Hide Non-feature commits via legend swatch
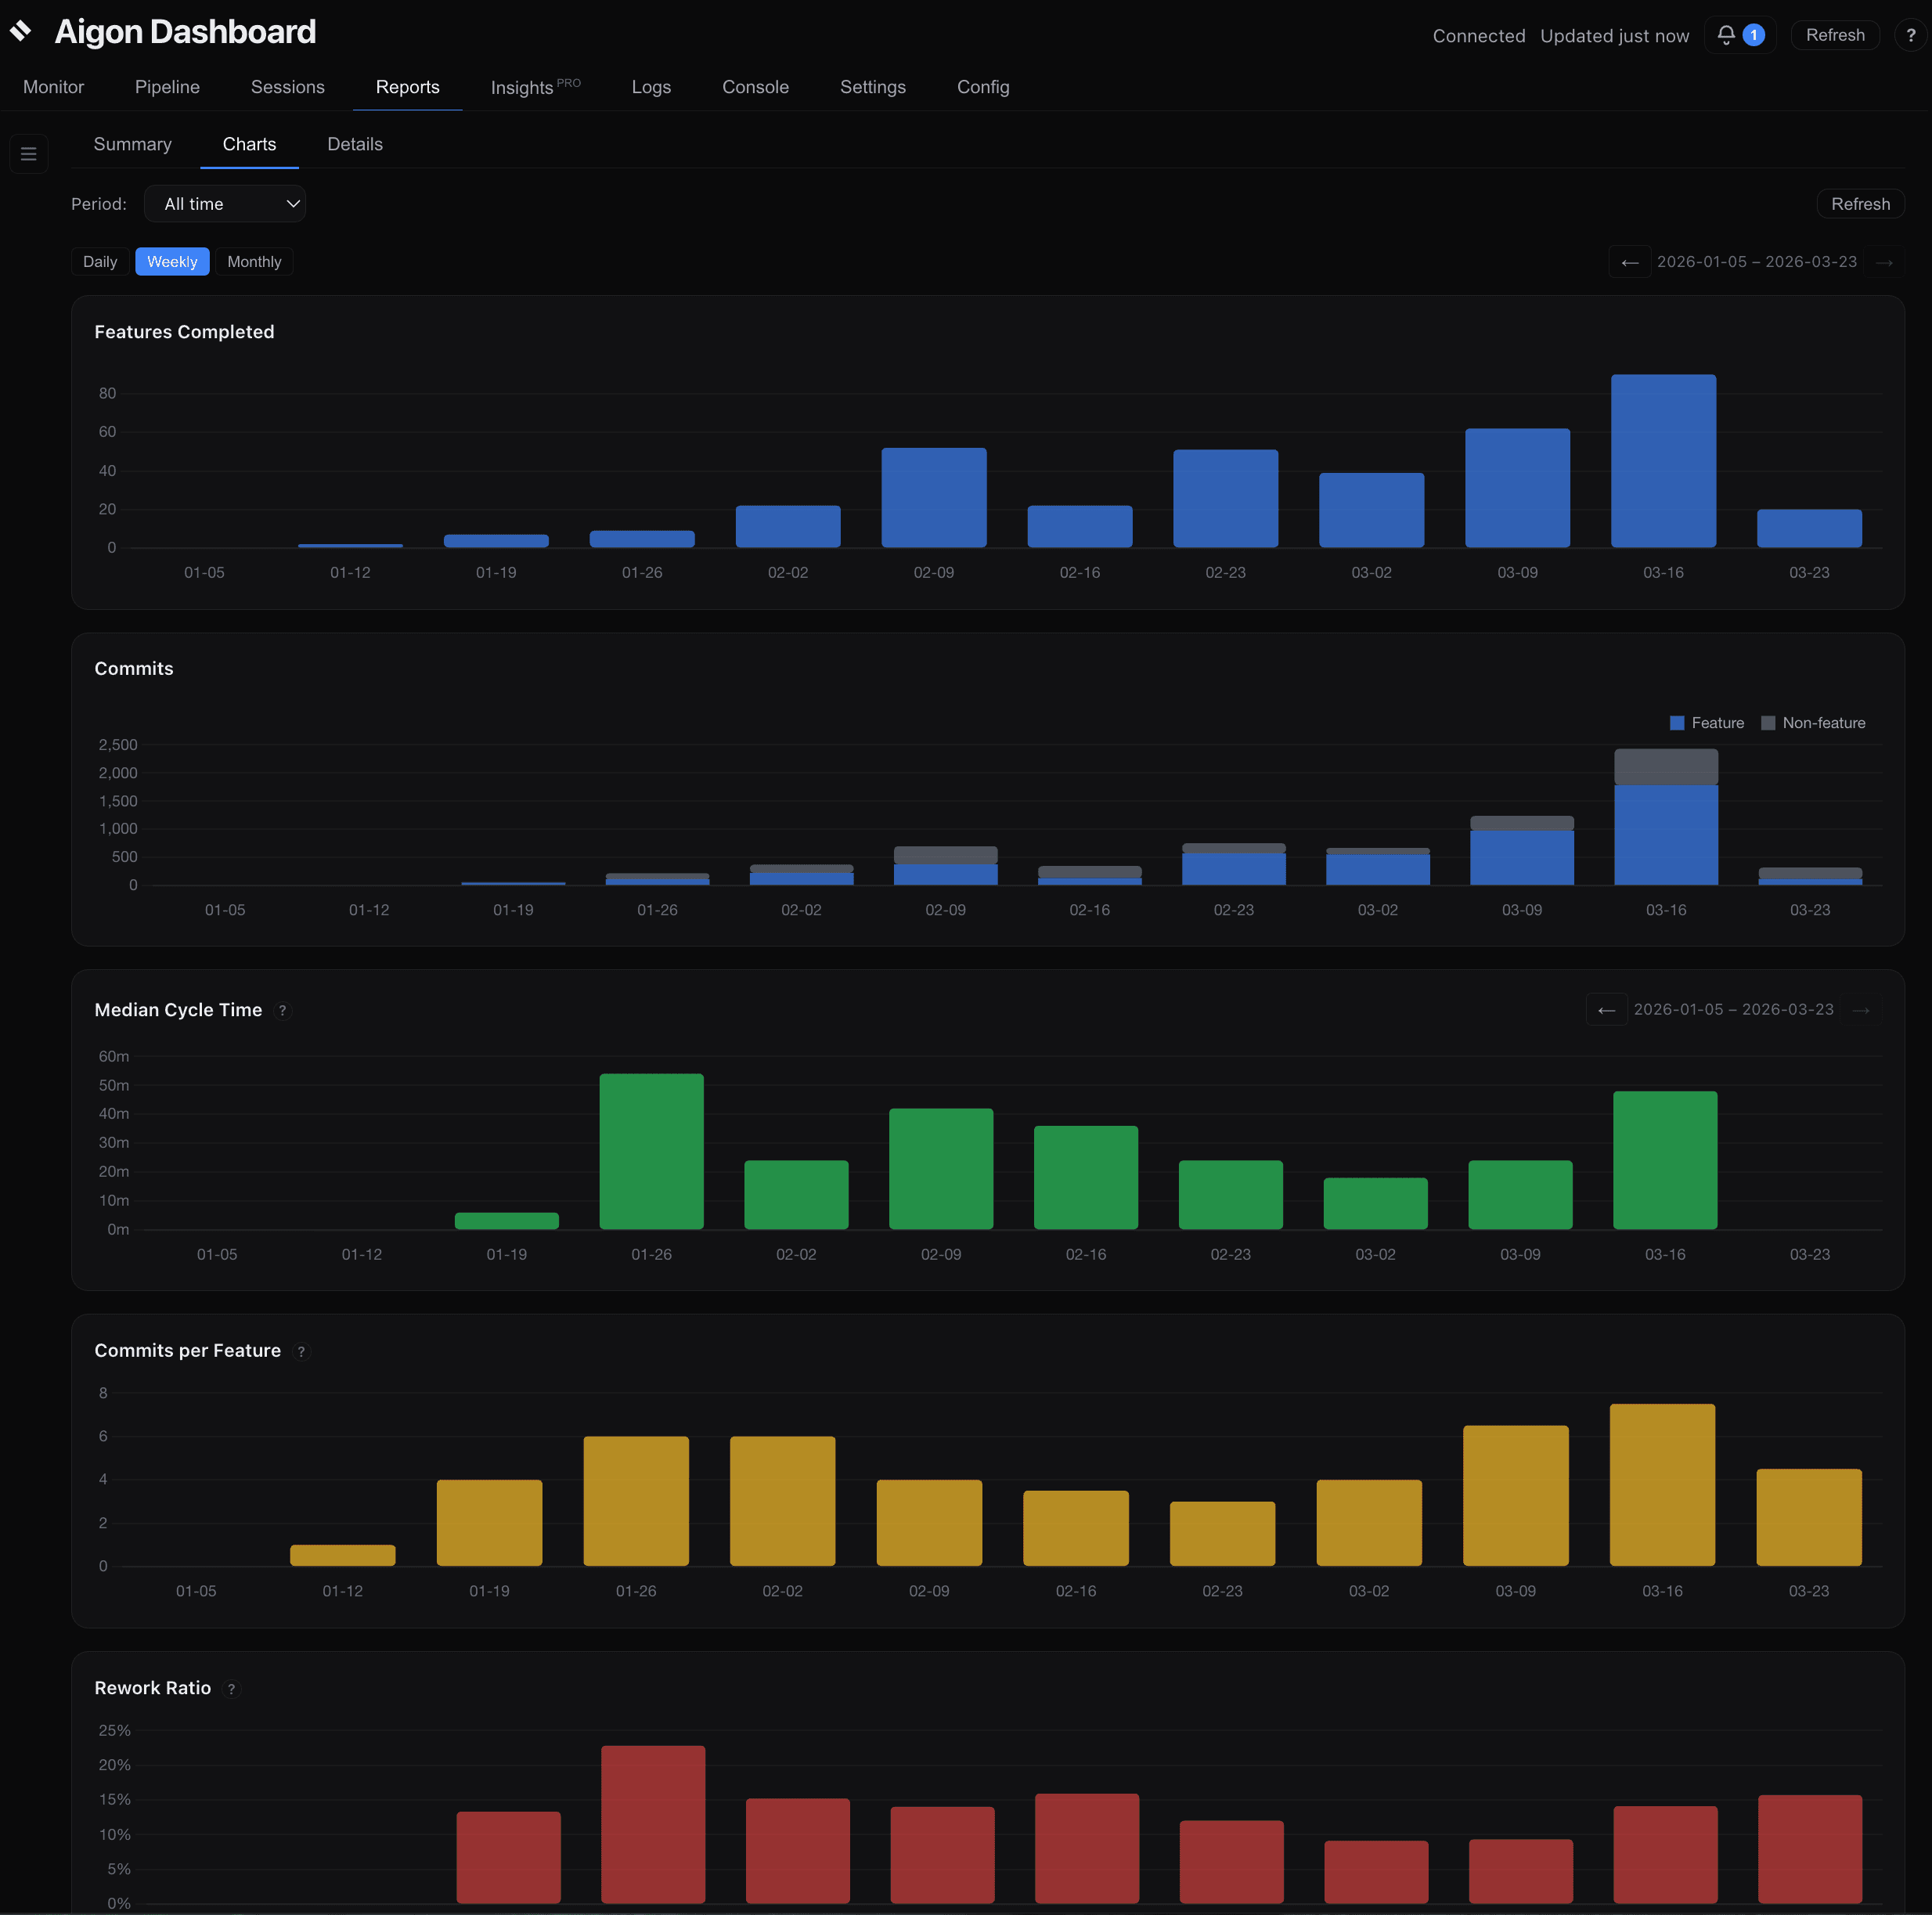1932x1915 pixels. click(1768, 722)
